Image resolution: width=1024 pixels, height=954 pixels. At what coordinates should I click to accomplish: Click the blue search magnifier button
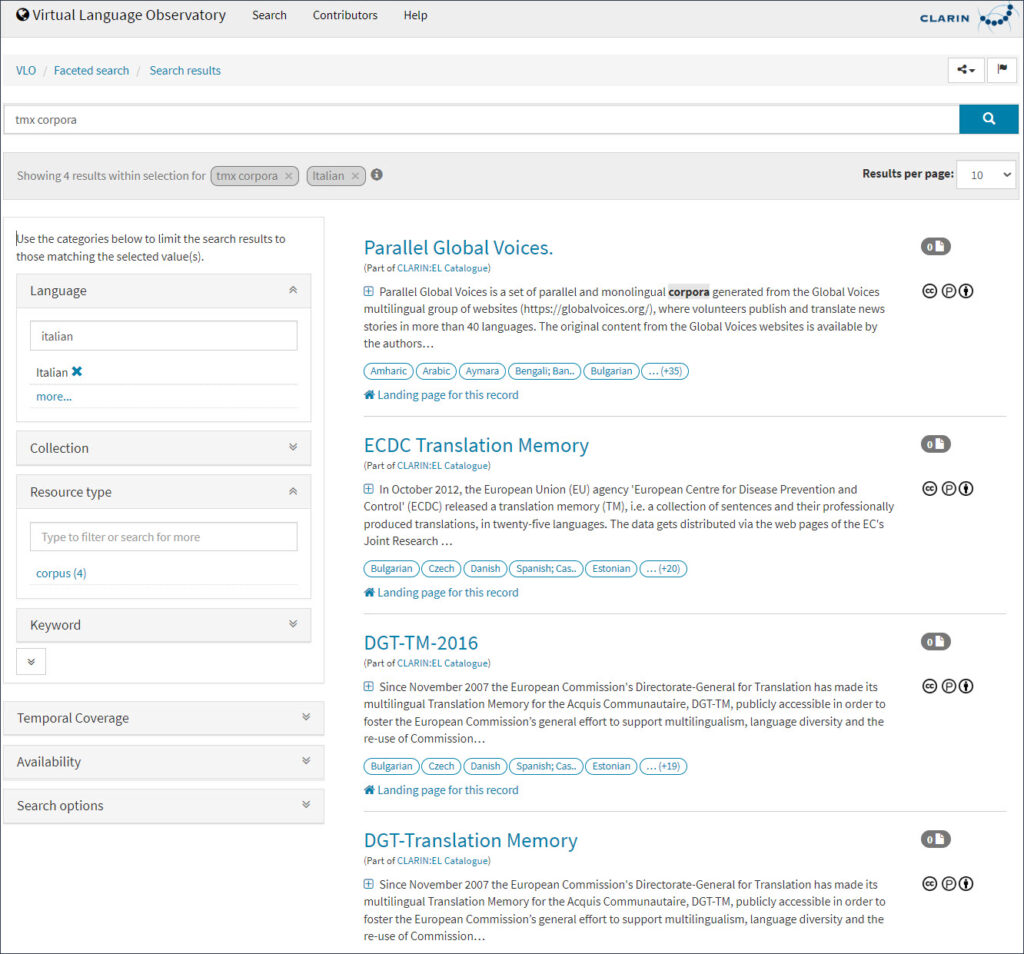pos(988,119)
